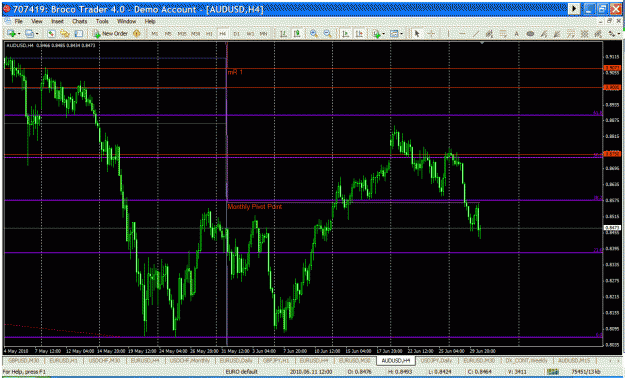Open the File menu
Screen dimensions: 625x378
click(19, 22)
